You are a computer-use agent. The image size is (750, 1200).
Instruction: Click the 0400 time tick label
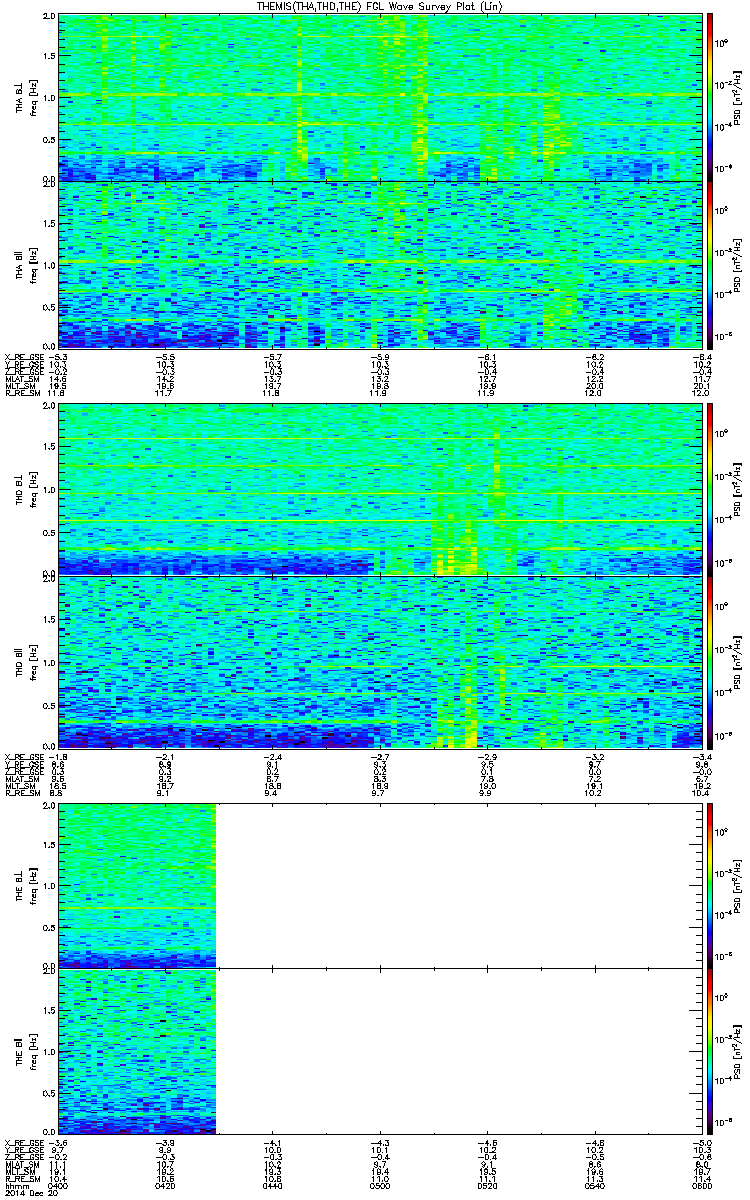(x=58, y=1186)
